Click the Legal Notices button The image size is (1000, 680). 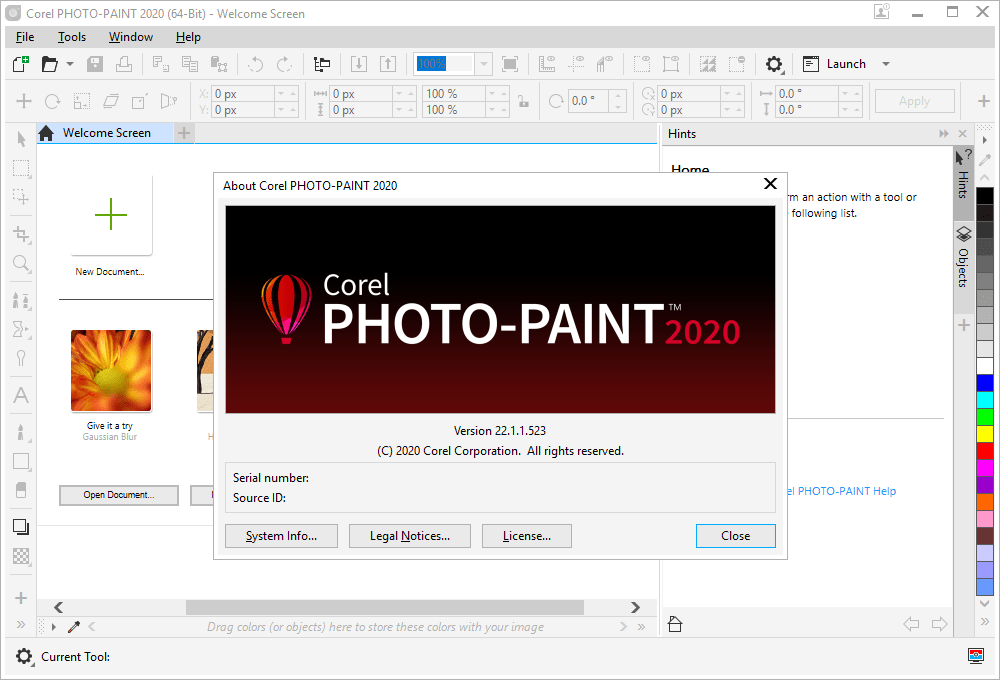click(x=409, y=536)
